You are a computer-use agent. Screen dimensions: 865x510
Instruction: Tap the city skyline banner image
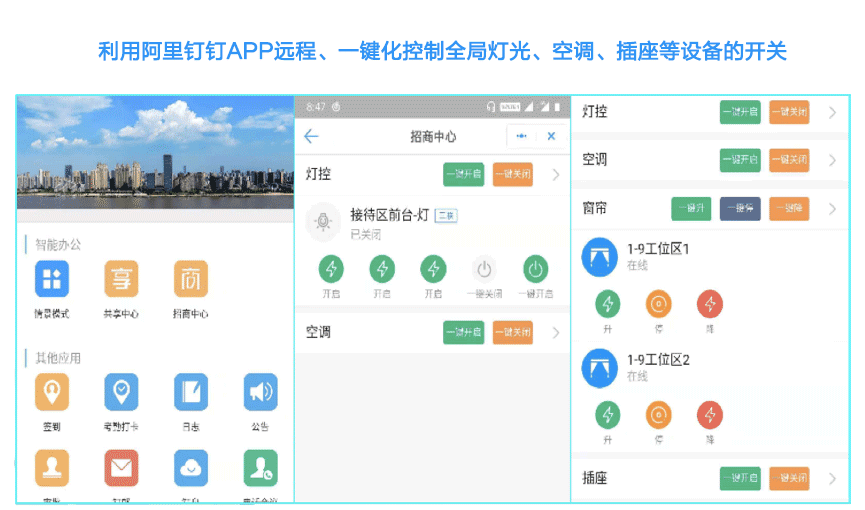[x=156, y=153]
